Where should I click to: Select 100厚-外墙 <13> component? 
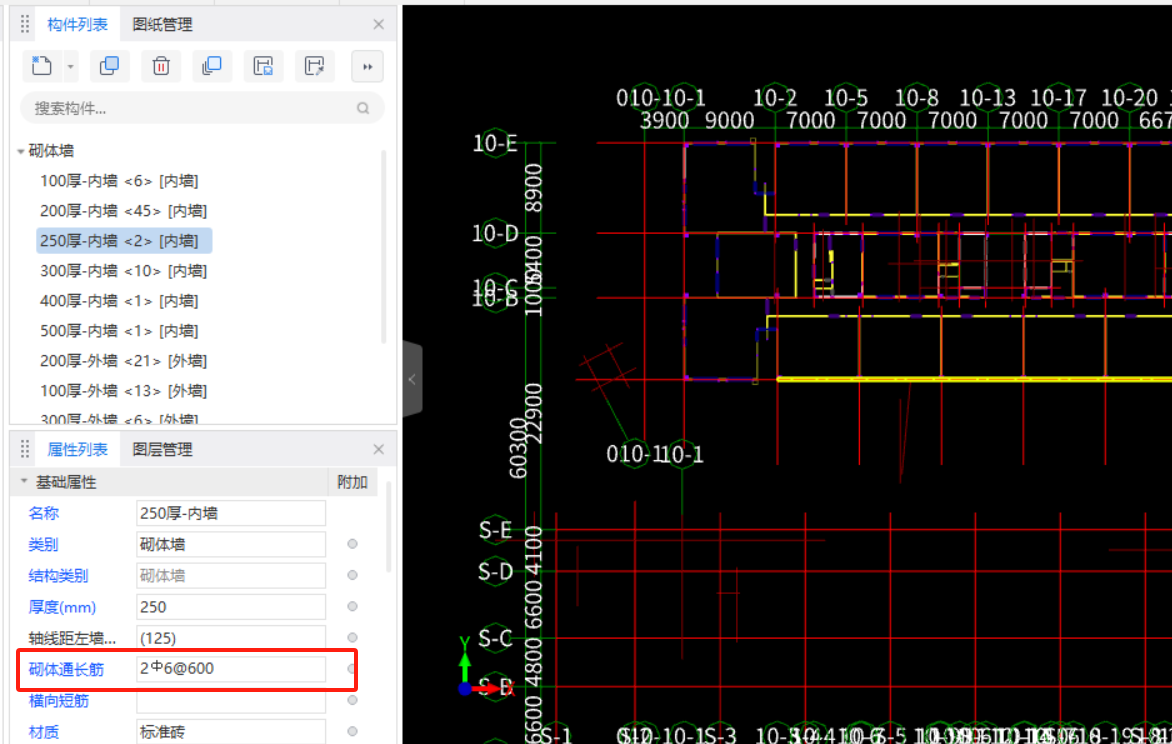coord(123,390)
